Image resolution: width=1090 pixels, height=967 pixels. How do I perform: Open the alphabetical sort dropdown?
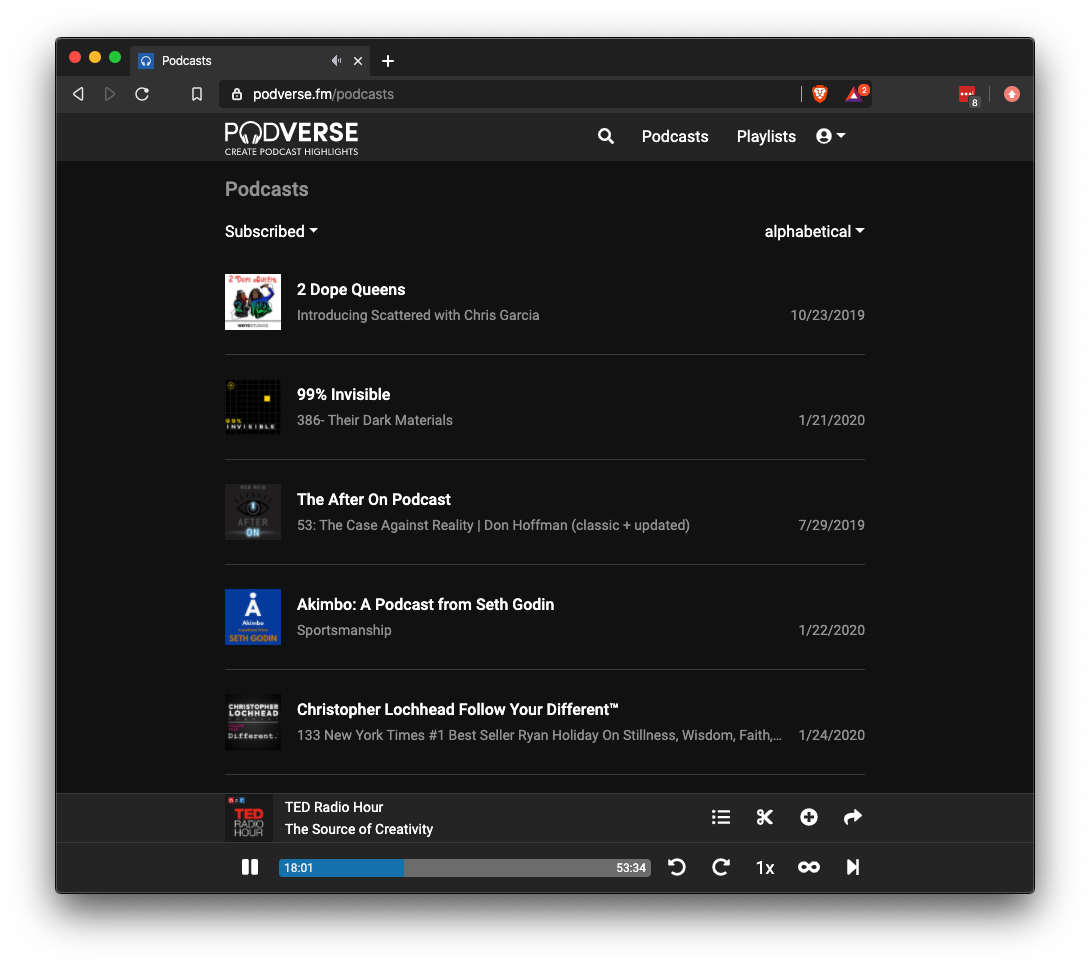tap(814, 231)
